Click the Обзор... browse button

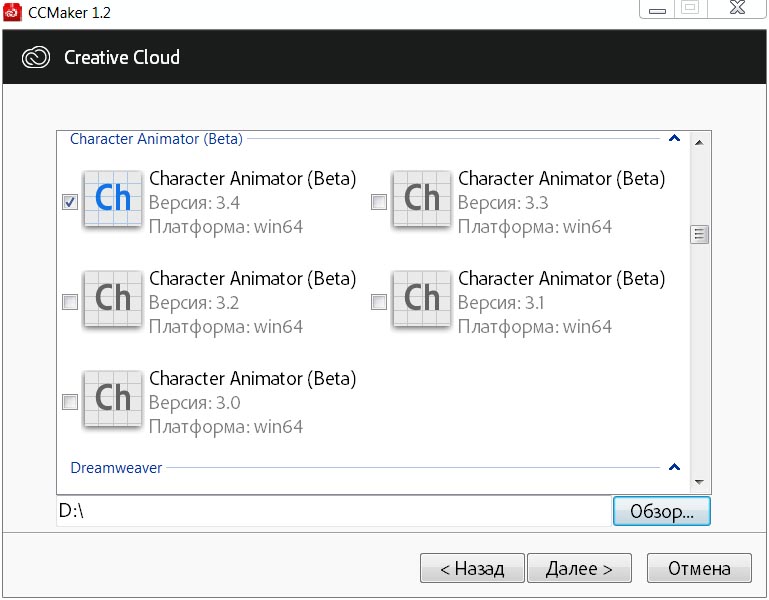662,511
